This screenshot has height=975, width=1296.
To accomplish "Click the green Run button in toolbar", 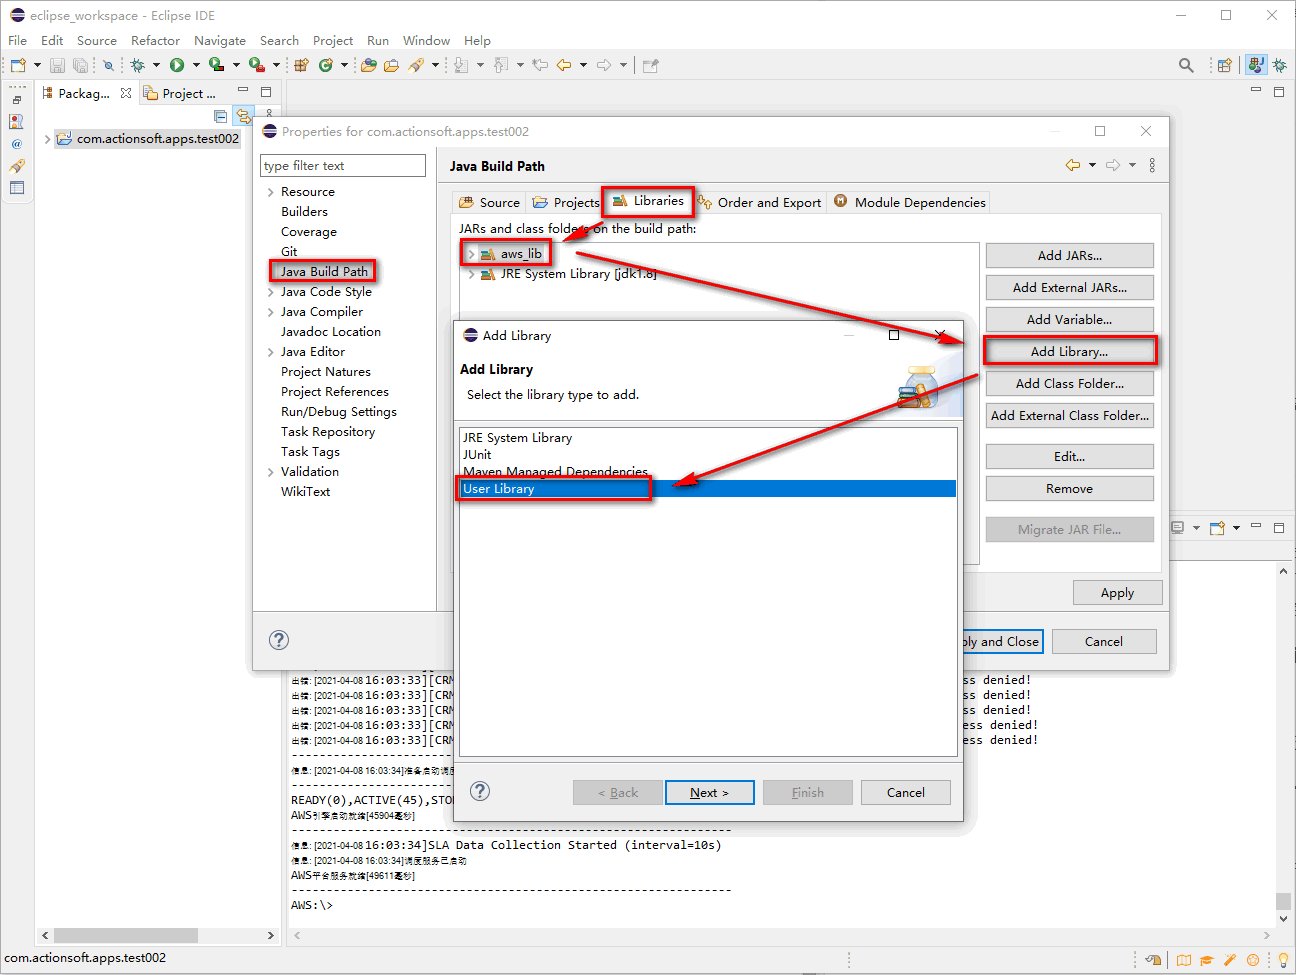I will point(177,65).
